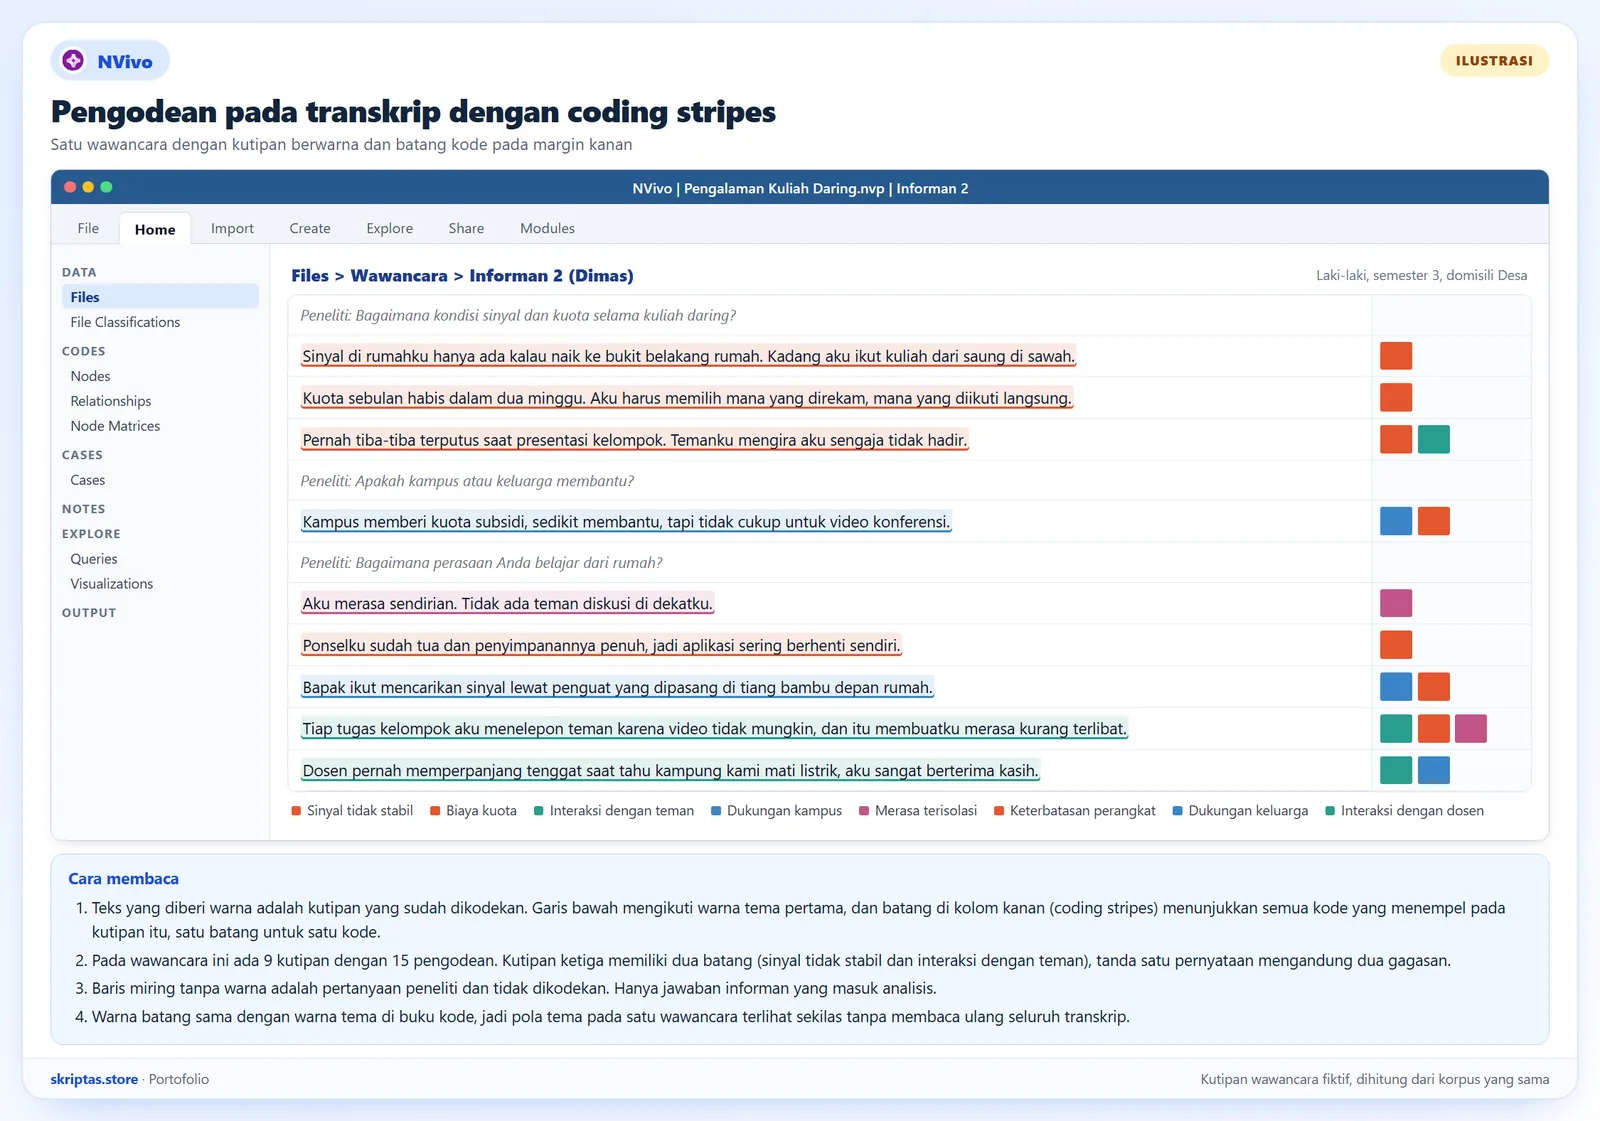Image resolution: width=1600 pixels, height=1121 pixels.
Task: Click the NVivo logo icon
Action: point(73,61)
